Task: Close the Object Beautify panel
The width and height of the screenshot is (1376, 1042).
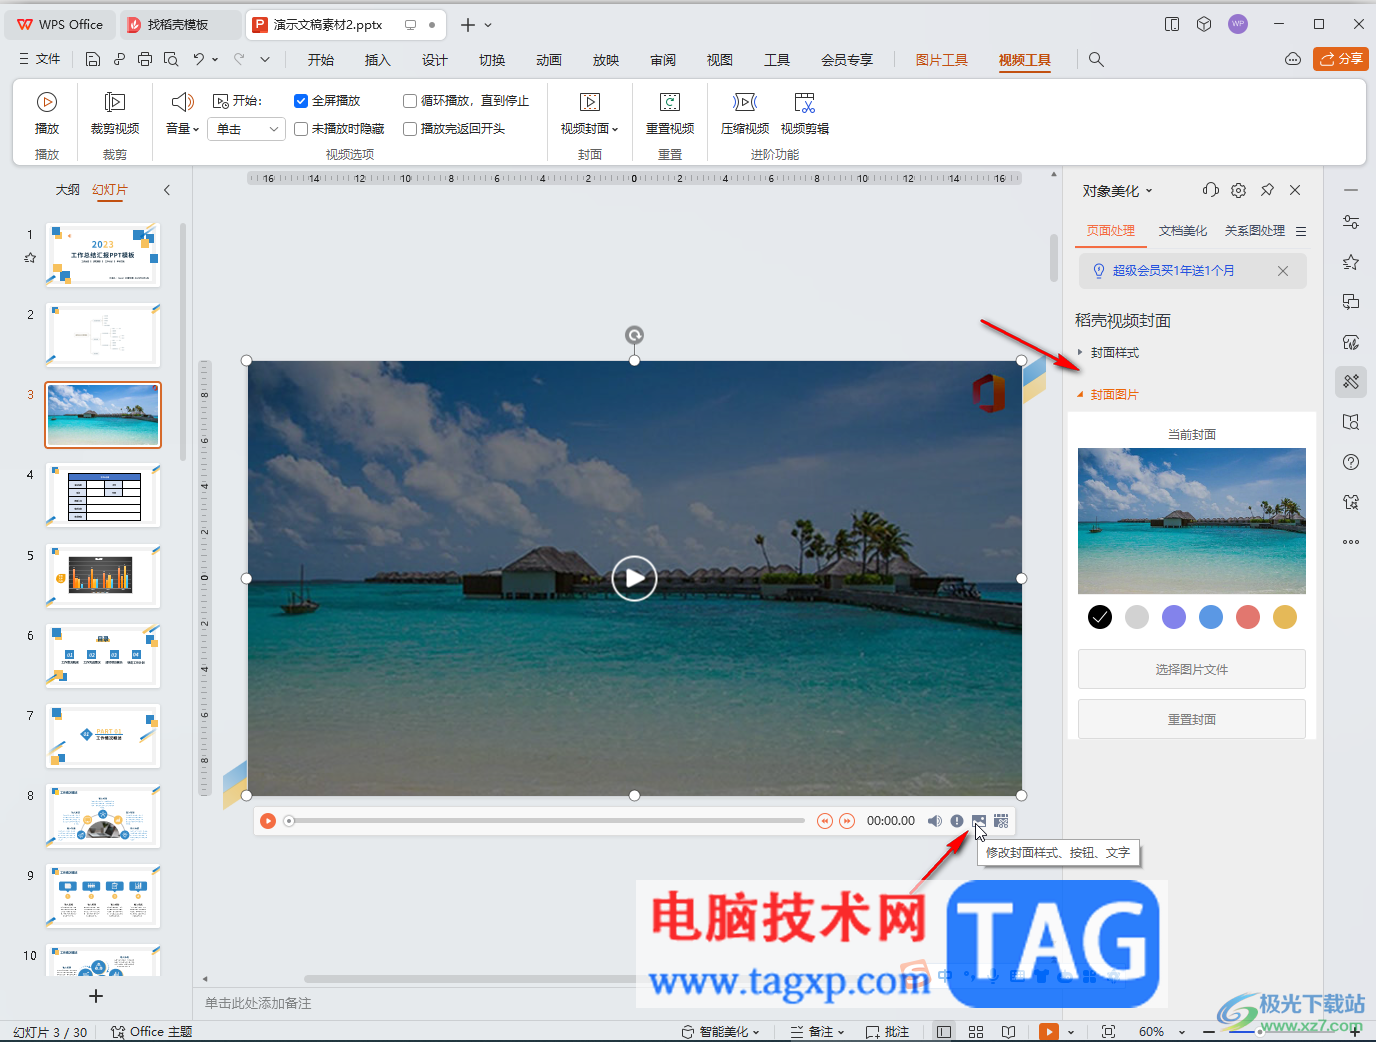Action: point(1295,190)
